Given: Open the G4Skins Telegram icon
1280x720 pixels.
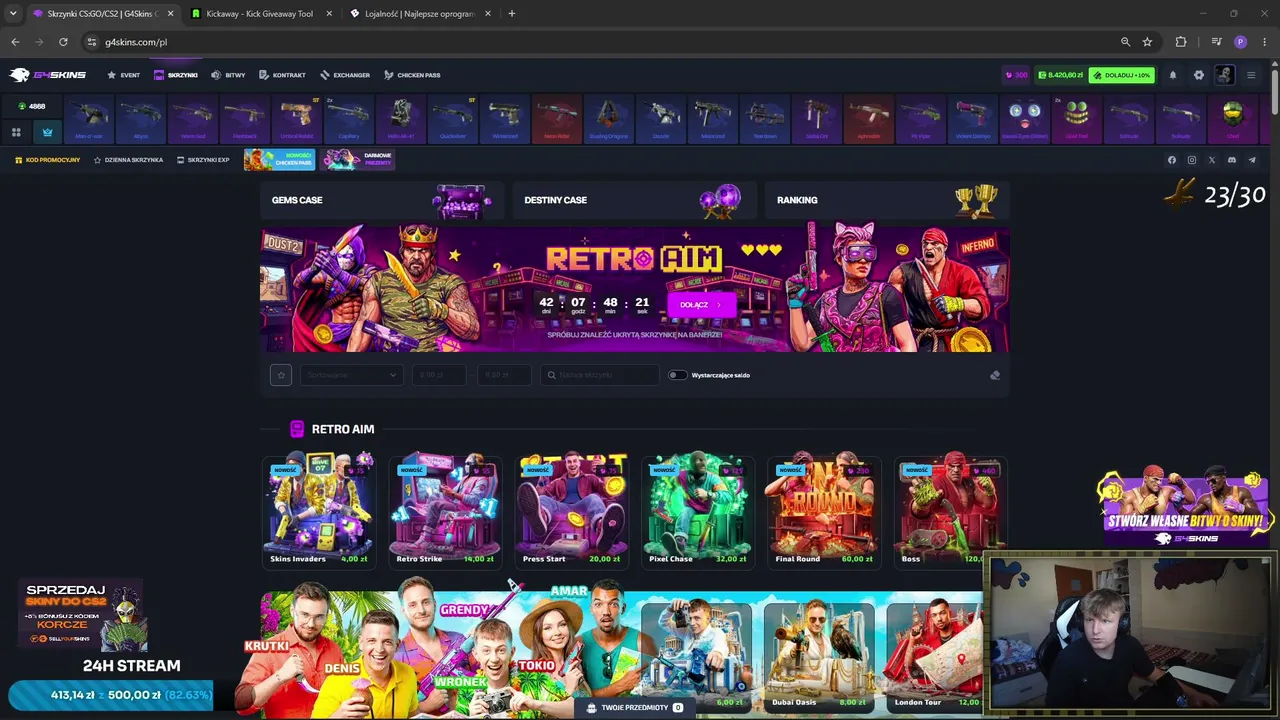Looking at the screenshot, I should coord(1252,160).
